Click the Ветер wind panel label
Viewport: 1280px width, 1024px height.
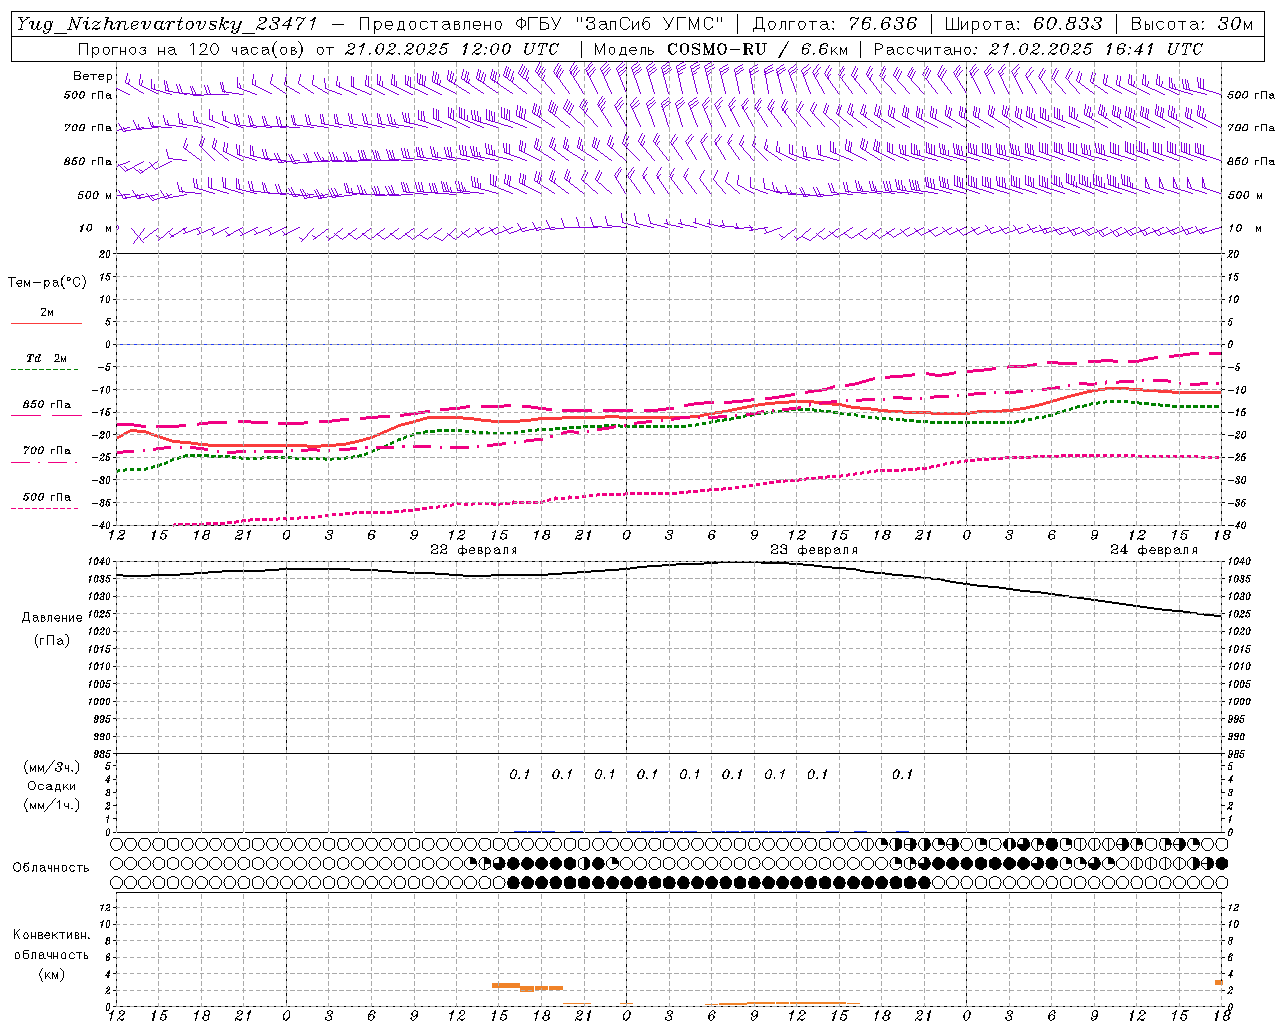(x=92, y=76)
